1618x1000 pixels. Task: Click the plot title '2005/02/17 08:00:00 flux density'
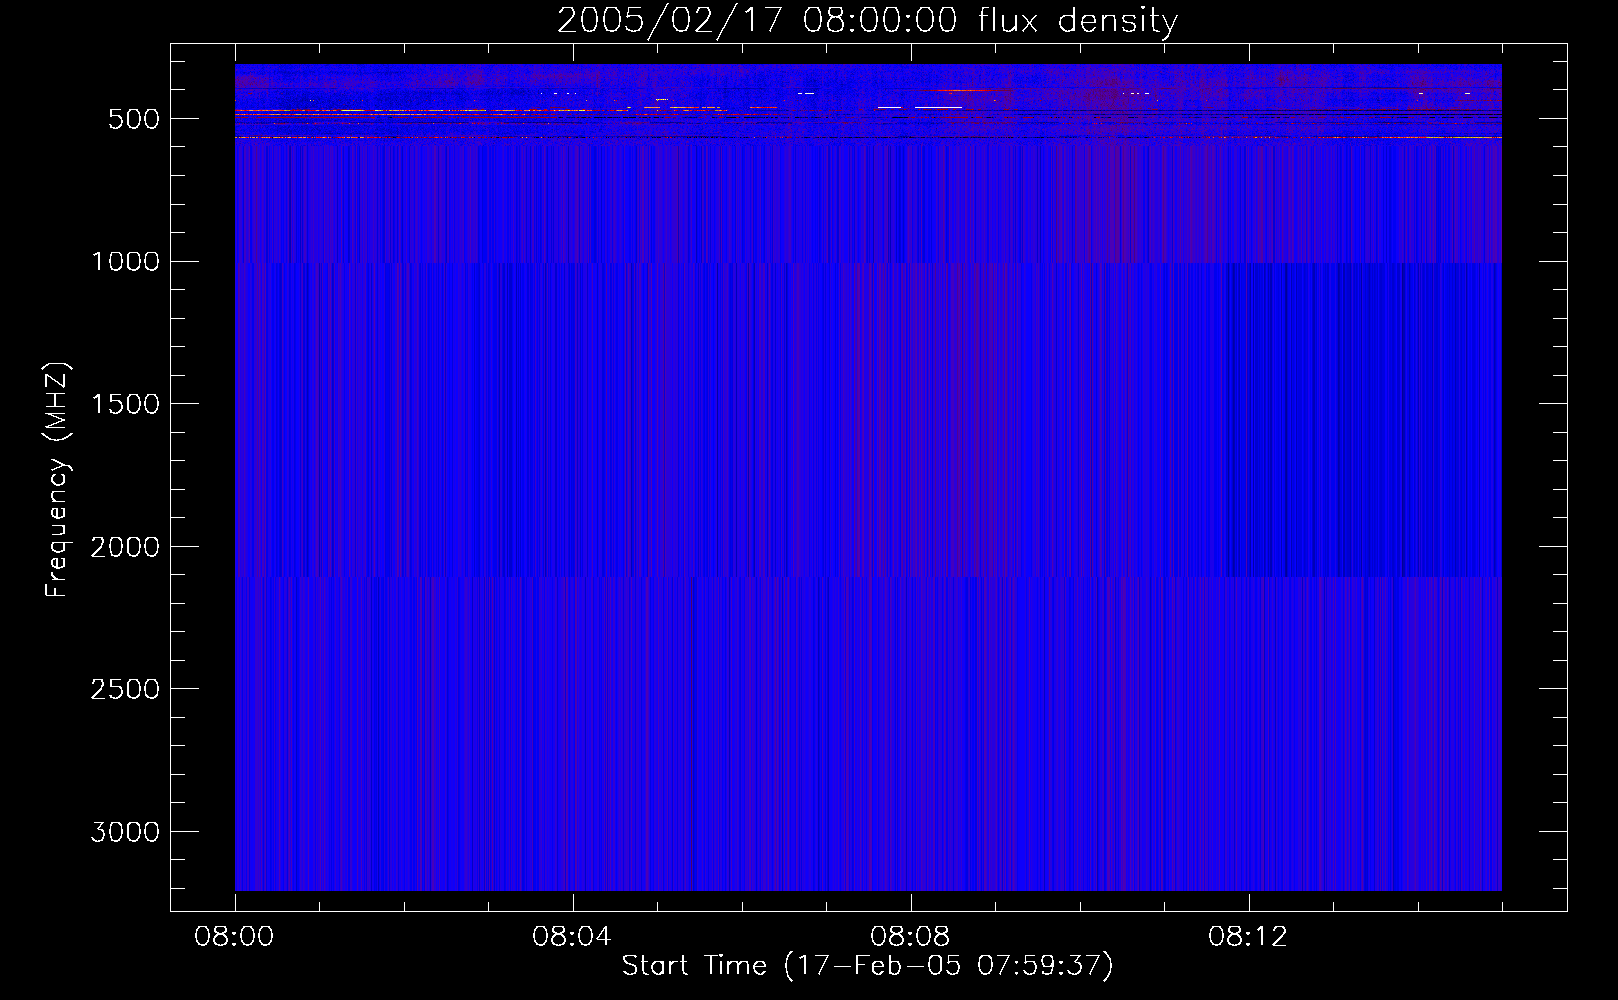(x=867, y=21)
